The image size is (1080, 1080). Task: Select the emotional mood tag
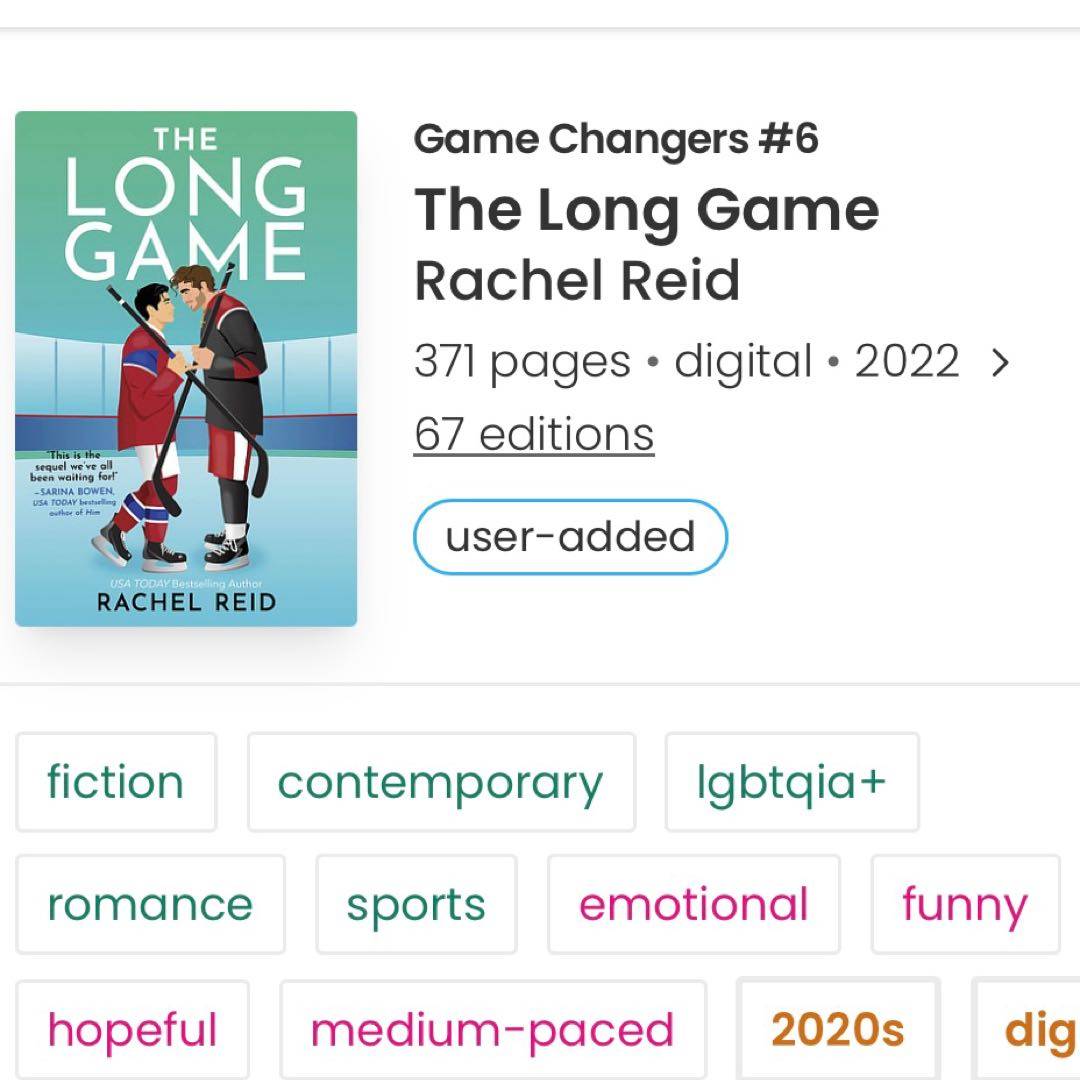pyautogui.click(x=694, y=904)
